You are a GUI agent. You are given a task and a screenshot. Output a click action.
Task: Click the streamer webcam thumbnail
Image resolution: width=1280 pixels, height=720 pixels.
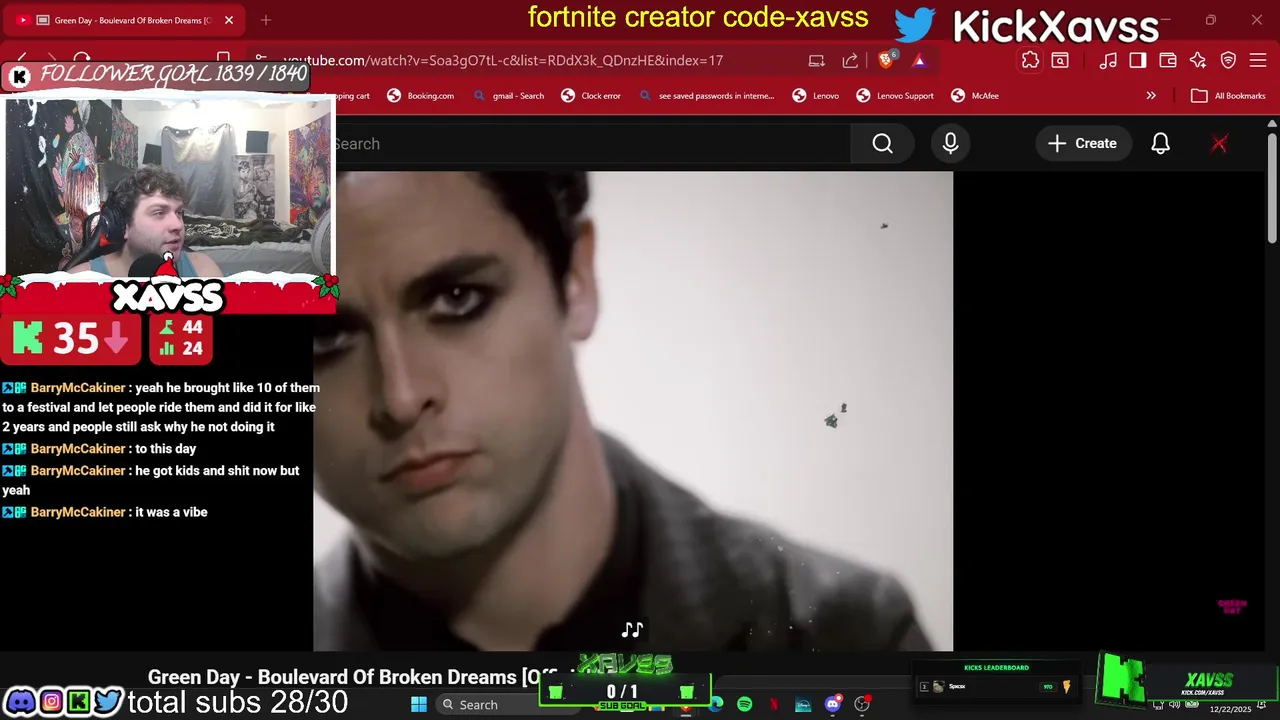168,187
